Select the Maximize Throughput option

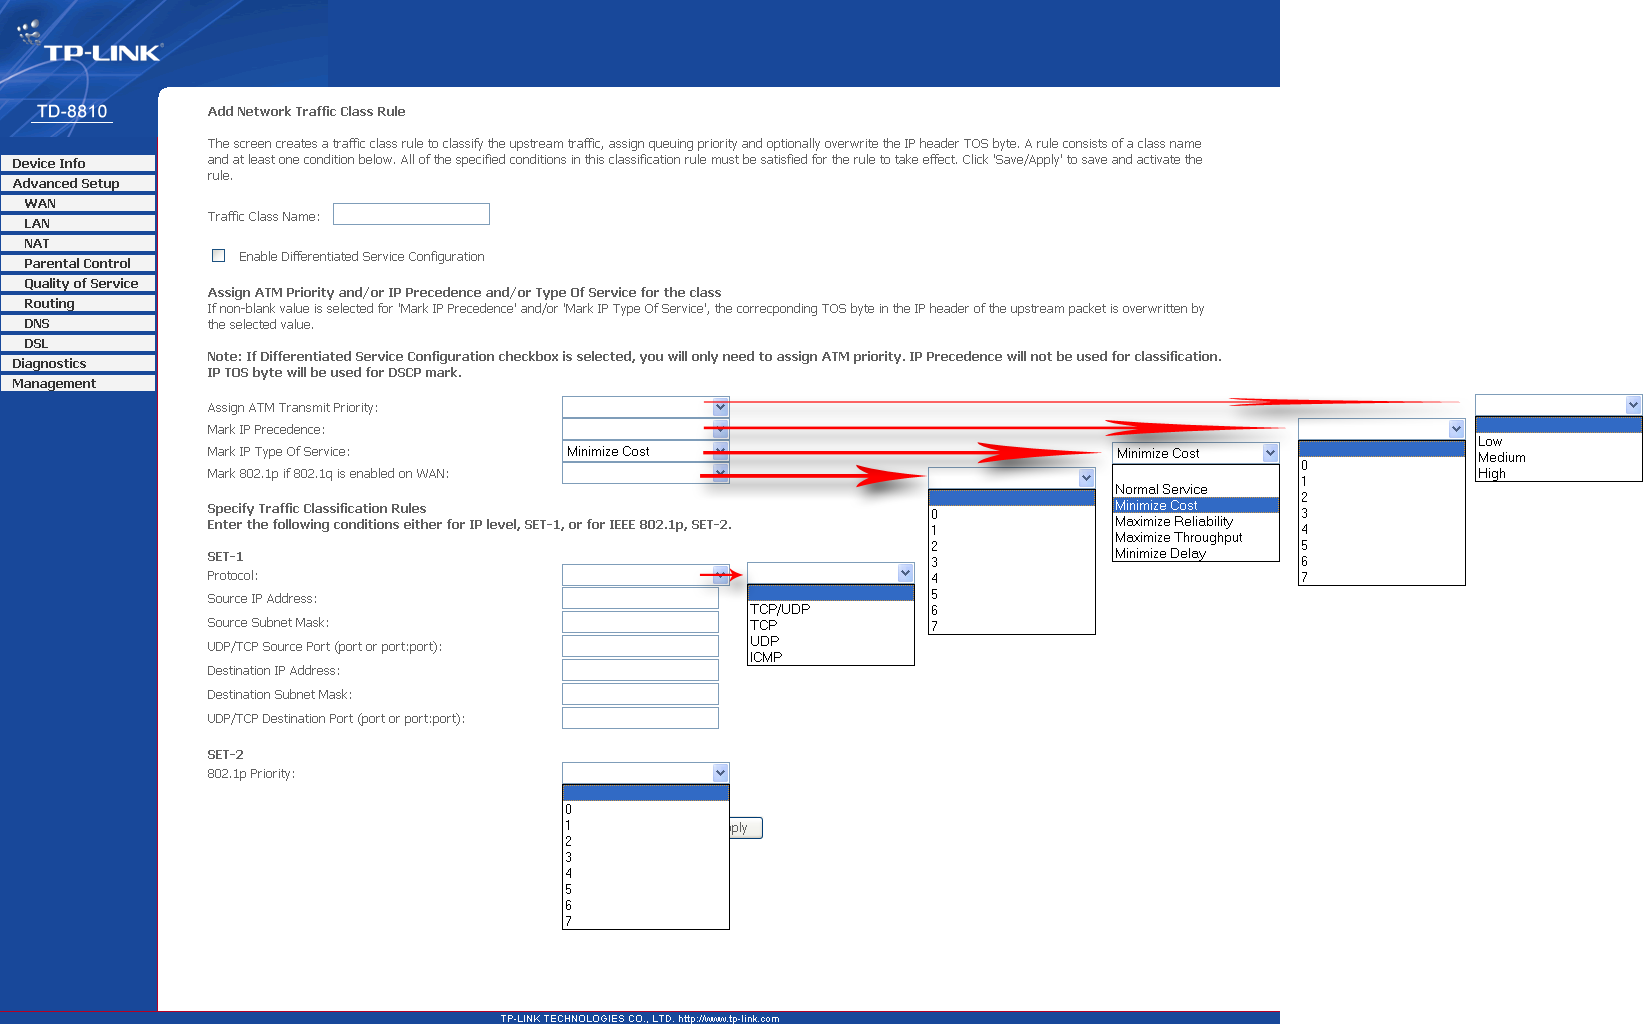[x=1195, y=537]
